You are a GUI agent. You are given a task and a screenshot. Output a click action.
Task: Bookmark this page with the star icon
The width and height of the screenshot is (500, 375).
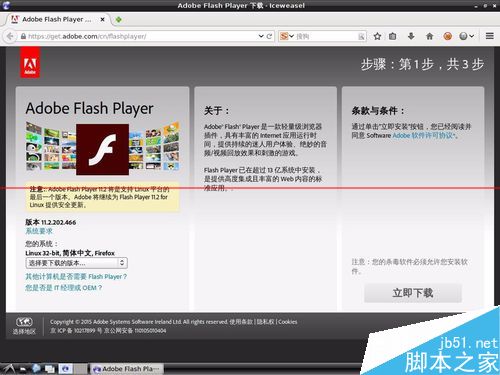pos(377,36)
